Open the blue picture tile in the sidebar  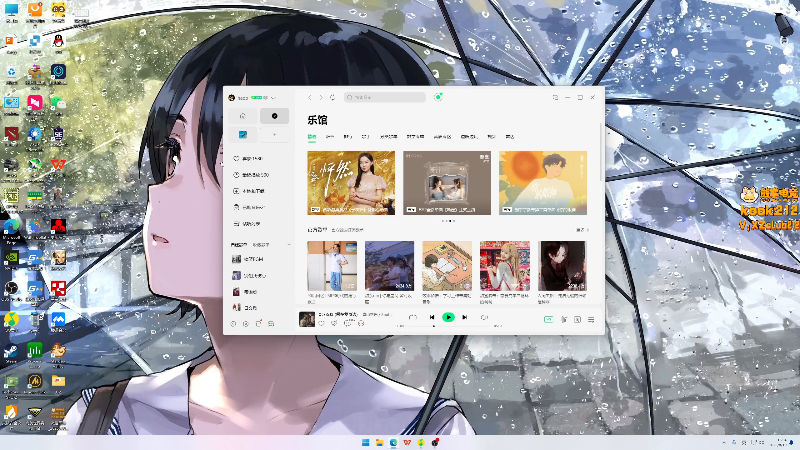[x=243, y=135]
